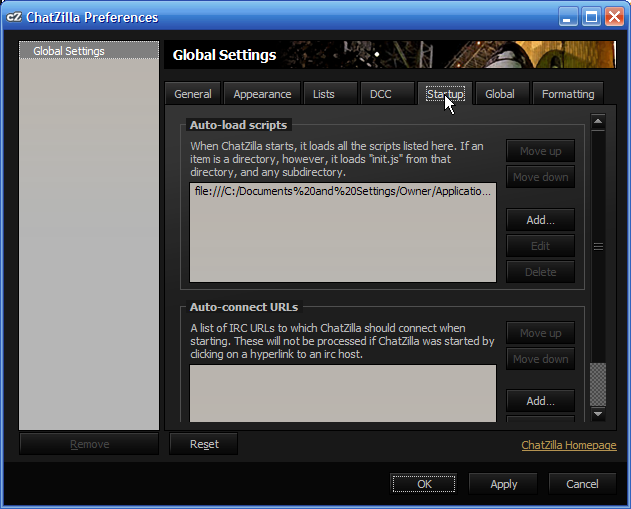Click the scrollbar up arrow
This screenshot has width=631, height=509.
tap(598, 121)
